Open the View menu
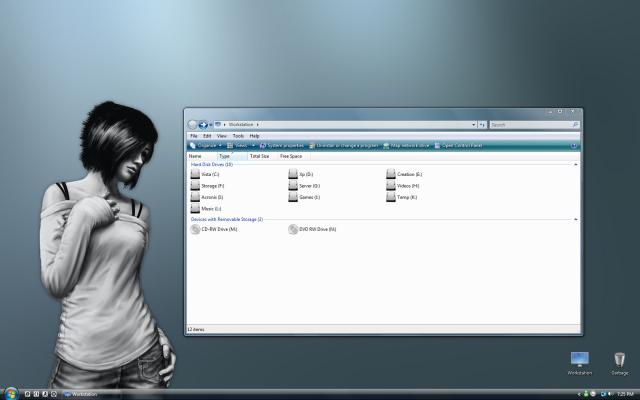 tap(222, 136)
